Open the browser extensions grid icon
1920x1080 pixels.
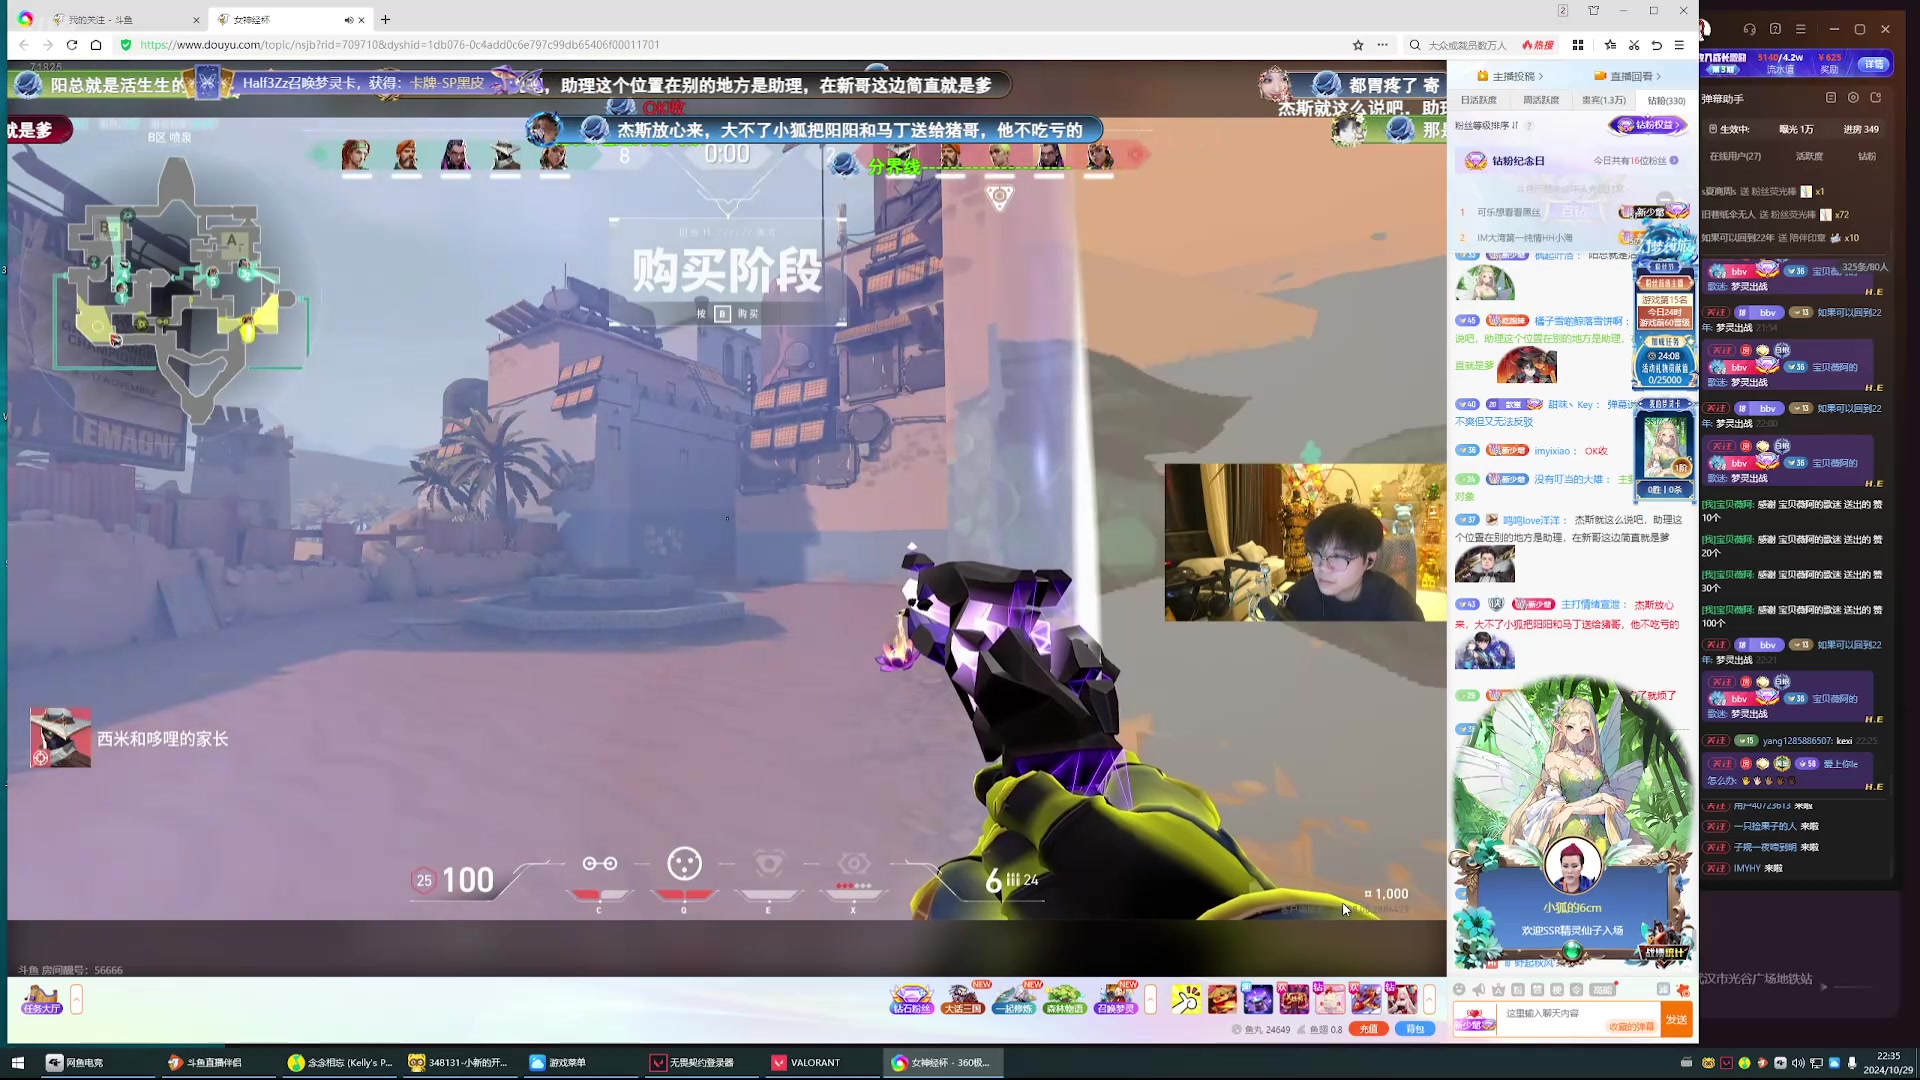[x=1578, y=45]
